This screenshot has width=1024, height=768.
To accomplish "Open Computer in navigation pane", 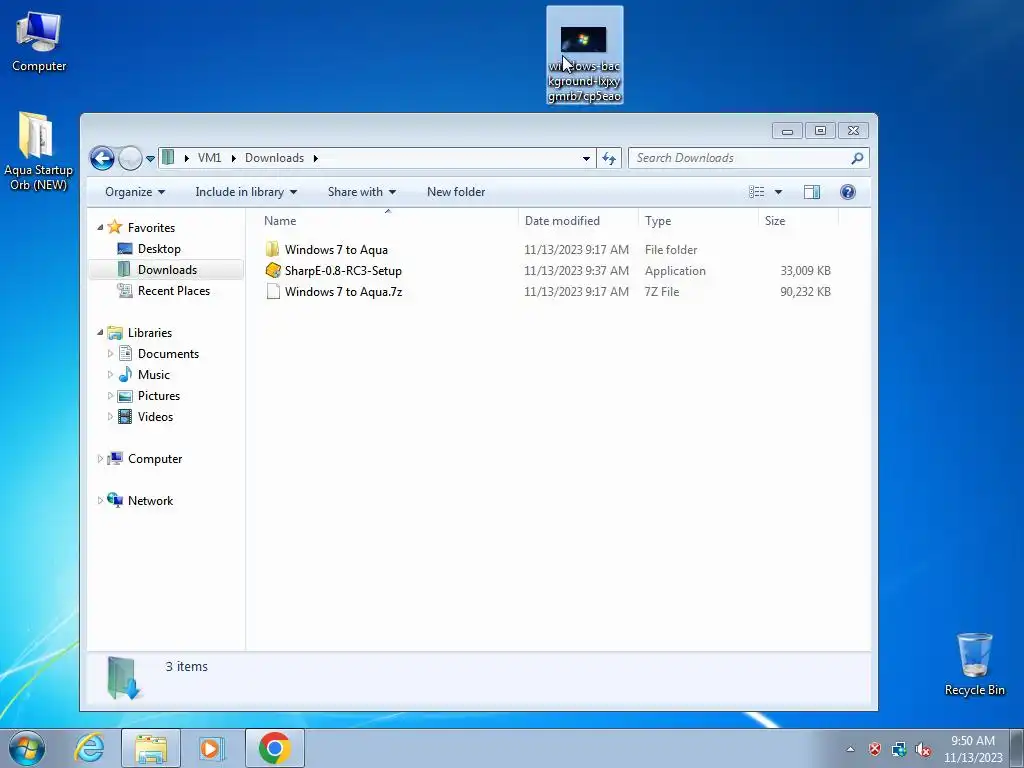I will (x=155, y=458).
